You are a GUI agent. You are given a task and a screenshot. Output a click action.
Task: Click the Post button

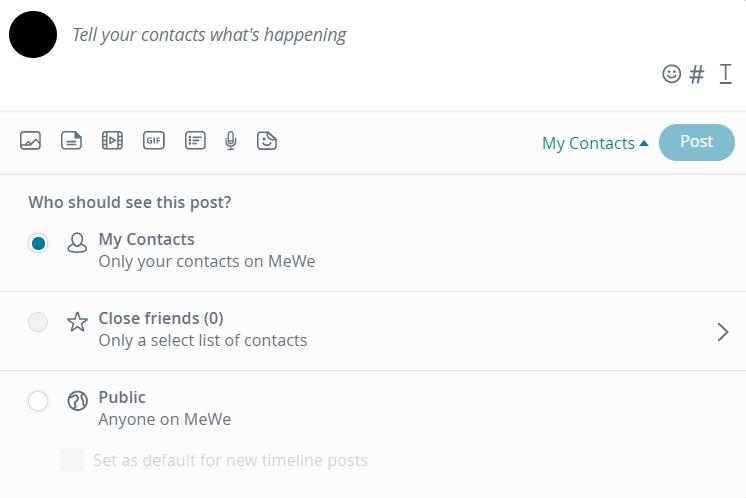click(x=696, y=142)
